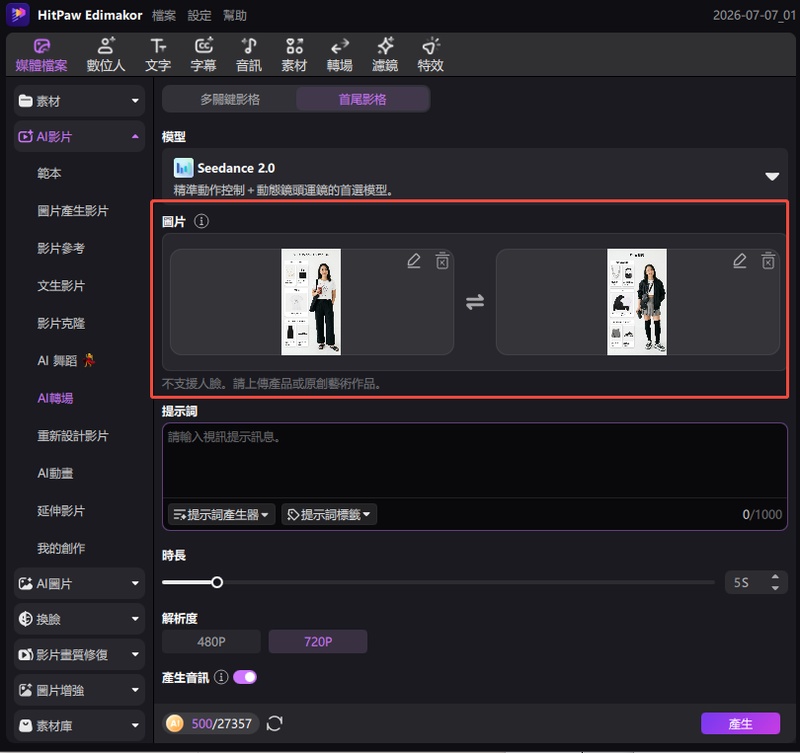Refresh the credits balance
800x753 pixels.
[274, 723]
